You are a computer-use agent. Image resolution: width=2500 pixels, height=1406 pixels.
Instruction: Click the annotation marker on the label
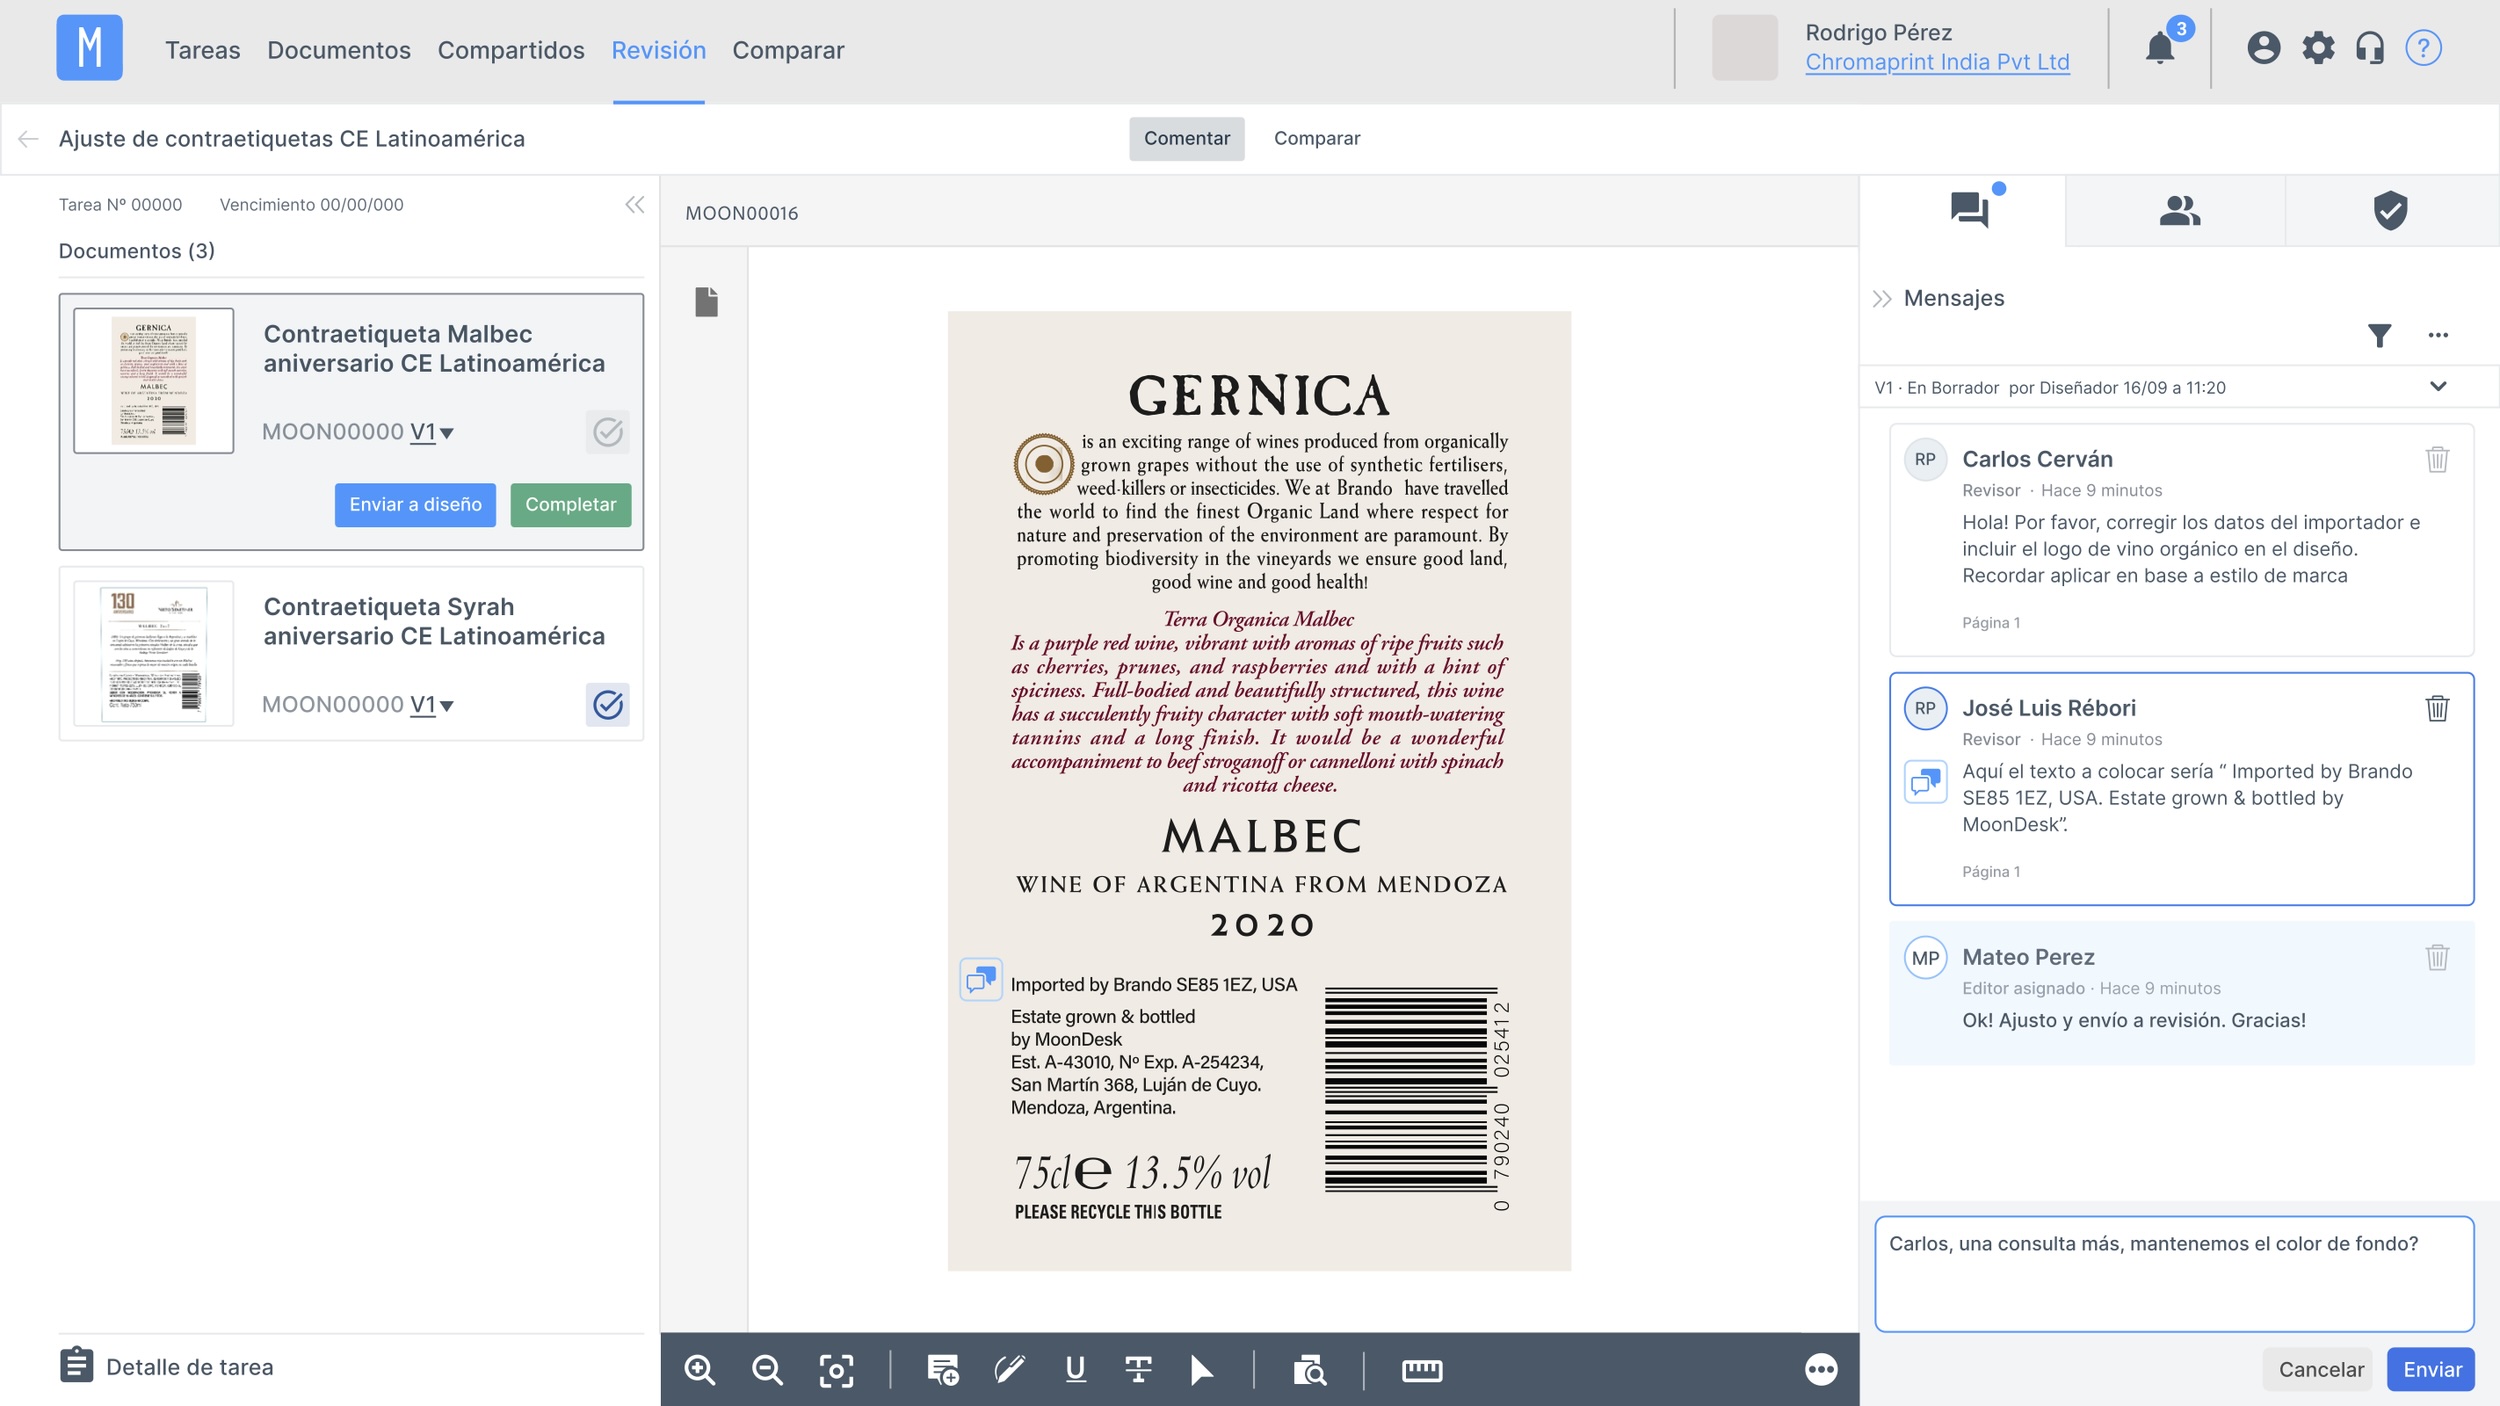pos(981,979)
